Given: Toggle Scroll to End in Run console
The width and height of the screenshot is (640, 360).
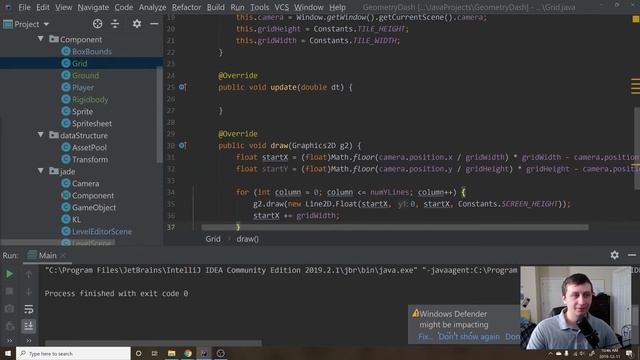Looking at the screenshot, I should pos(29,326).
